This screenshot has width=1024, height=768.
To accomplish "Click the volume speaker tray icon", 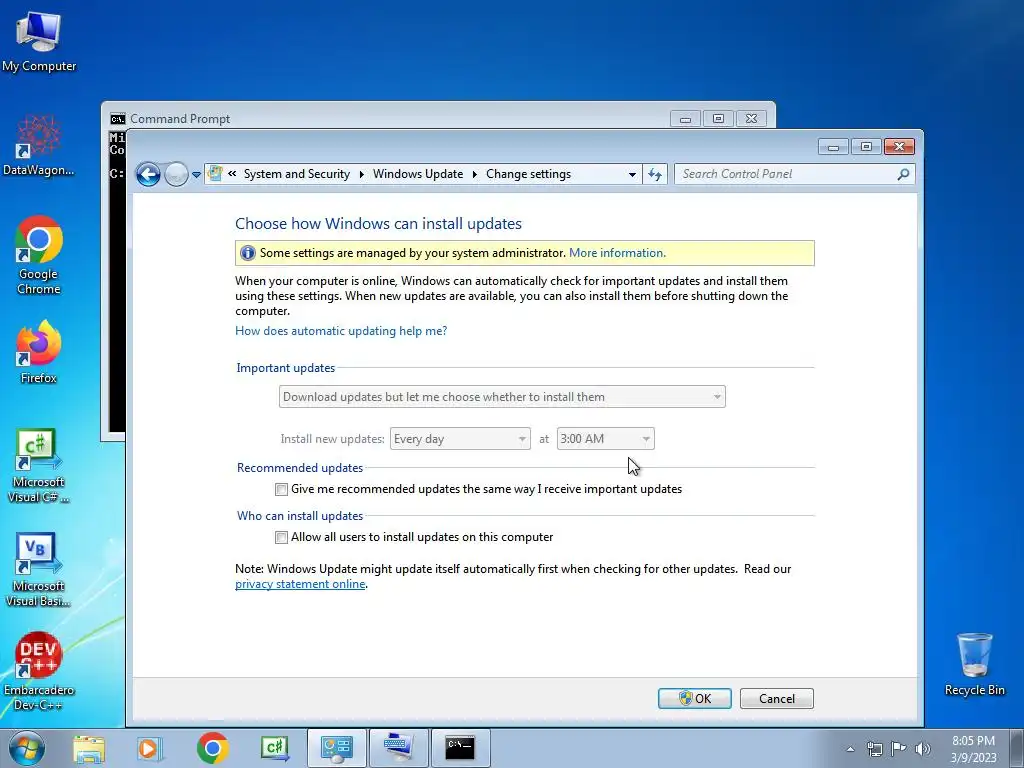I will 923,749.
